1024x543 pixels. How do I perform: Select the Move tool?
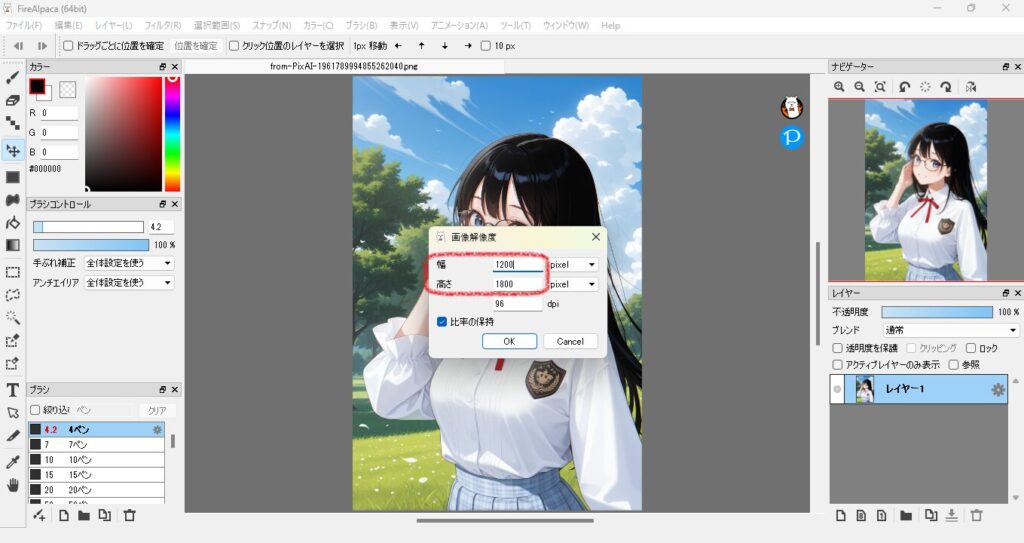(x=13, y=151)
